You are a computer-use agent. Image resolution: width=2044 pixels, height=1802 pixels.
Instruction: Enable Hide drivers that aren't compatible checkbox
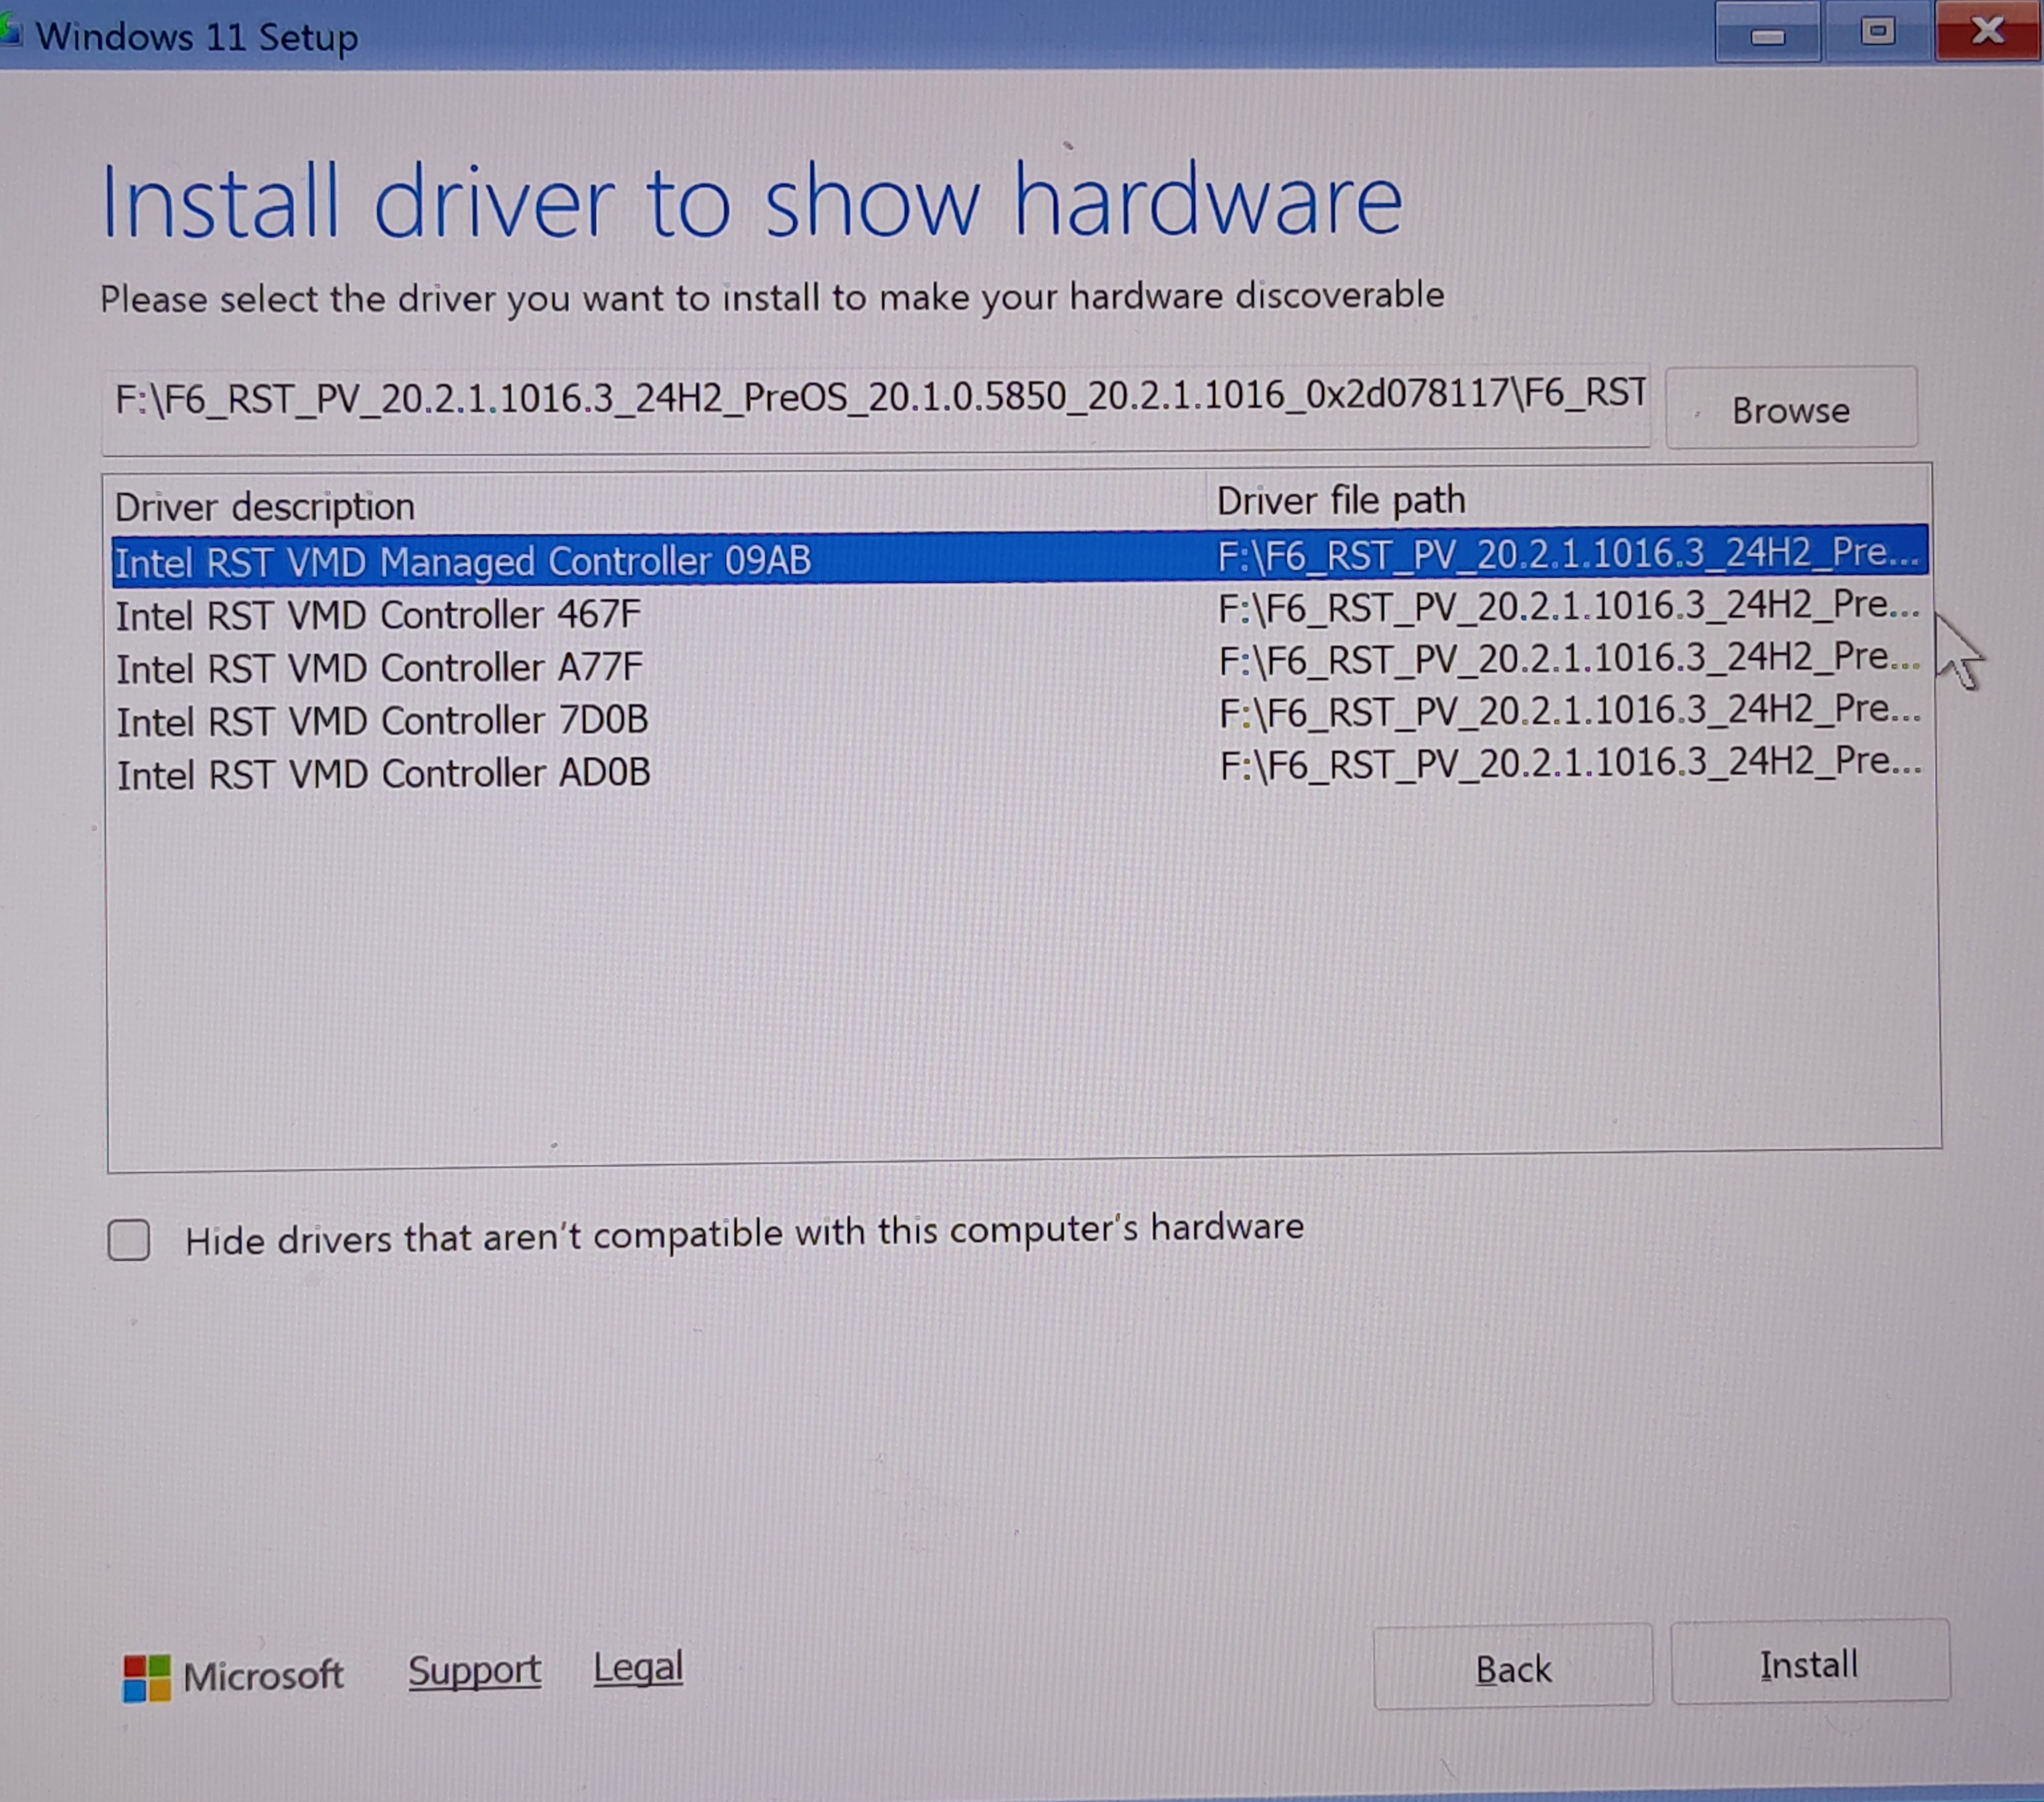click(129, 1240)
